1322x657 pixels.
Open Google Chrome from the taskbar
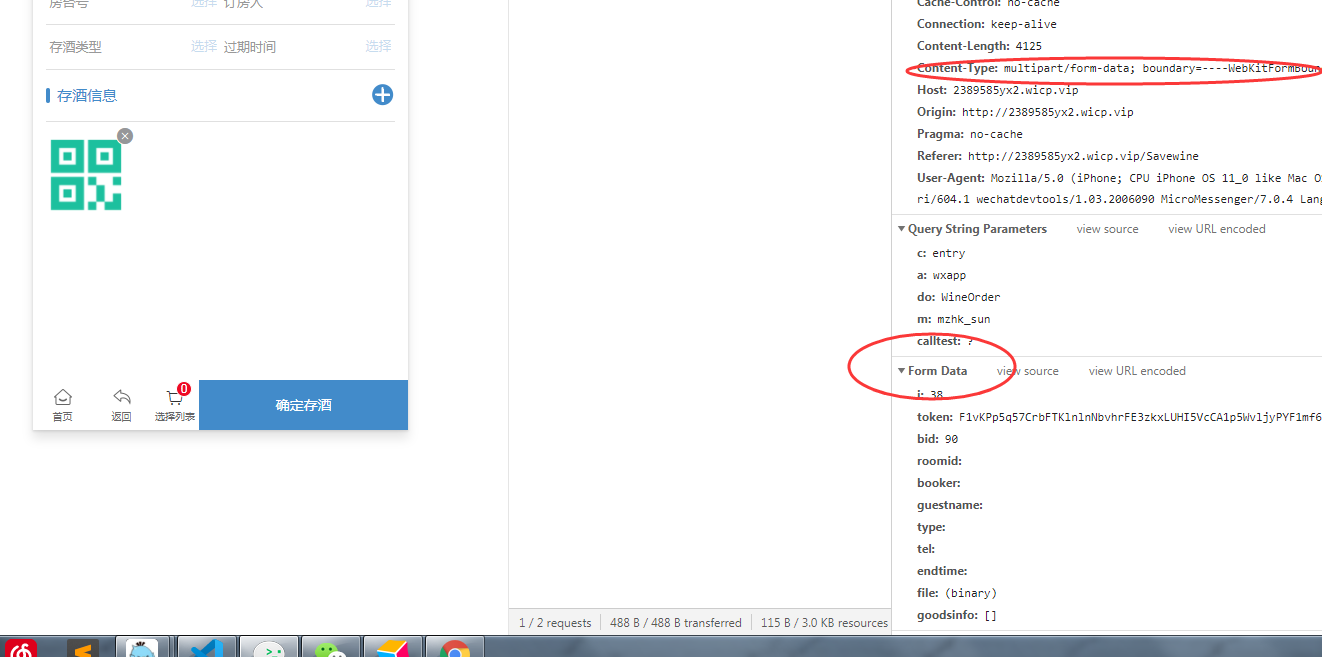[x=455, y=649]
